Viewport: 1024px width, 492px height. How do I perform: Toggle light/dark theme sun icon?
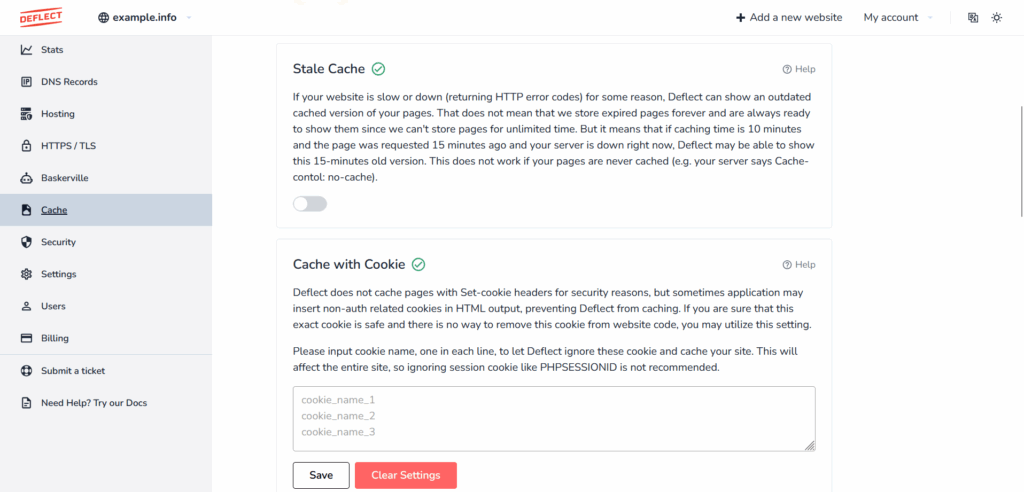point(997,18)
